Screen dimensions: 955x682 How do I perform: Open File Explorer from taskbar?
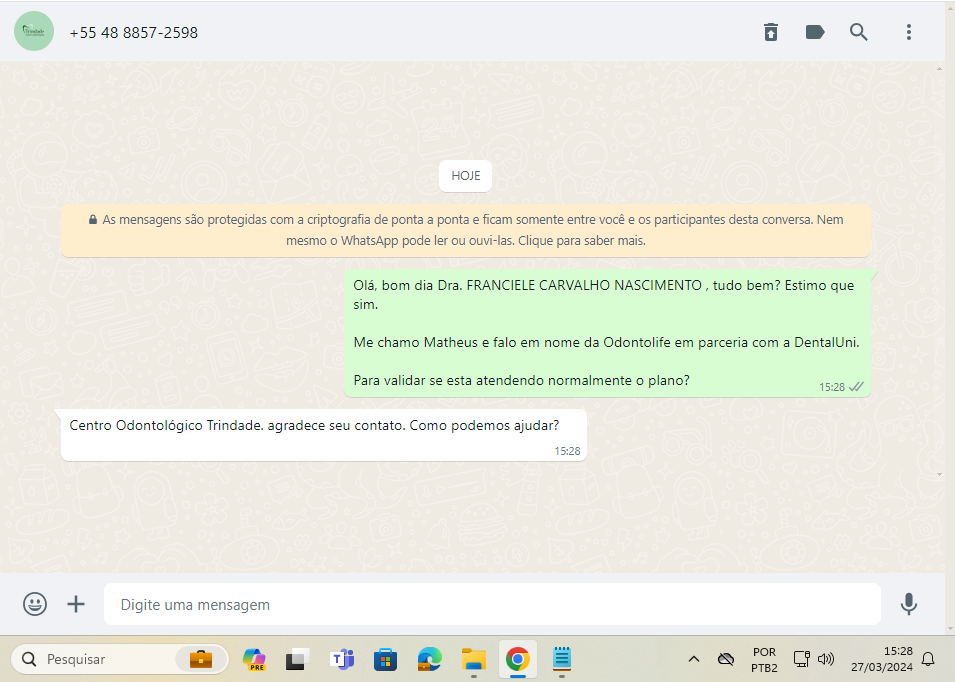pyautogui.click(x=473, y=659)
